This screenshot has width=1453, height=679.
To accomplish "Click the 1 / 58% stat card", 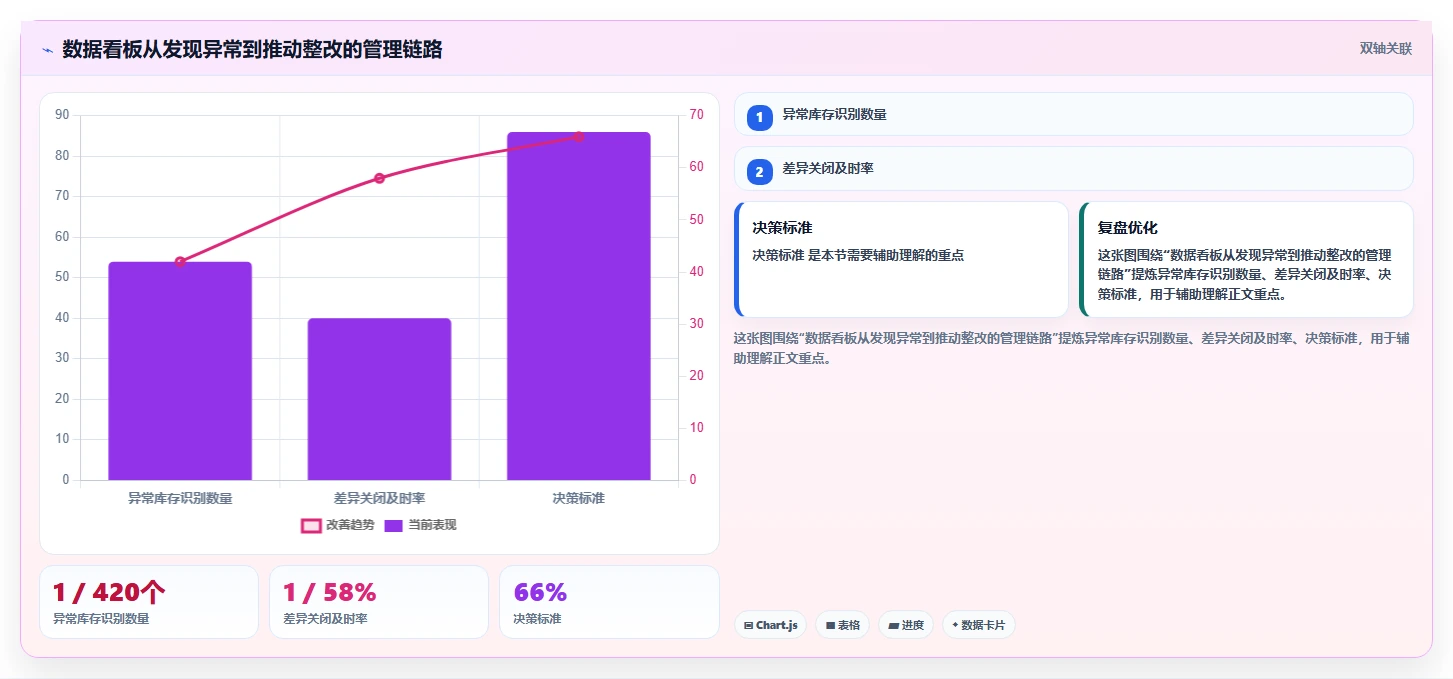I will point(379,602).
